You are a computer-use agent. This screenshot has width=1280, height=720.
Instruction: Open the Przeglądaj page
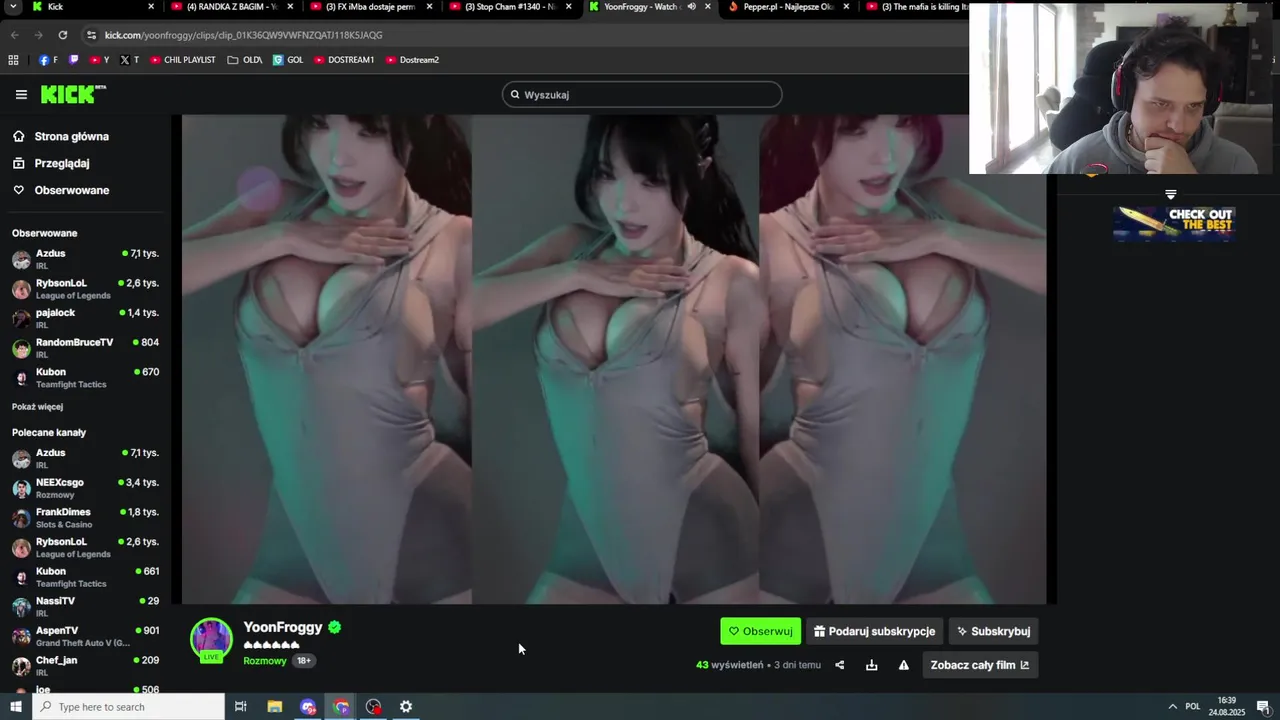coord(62,163)
